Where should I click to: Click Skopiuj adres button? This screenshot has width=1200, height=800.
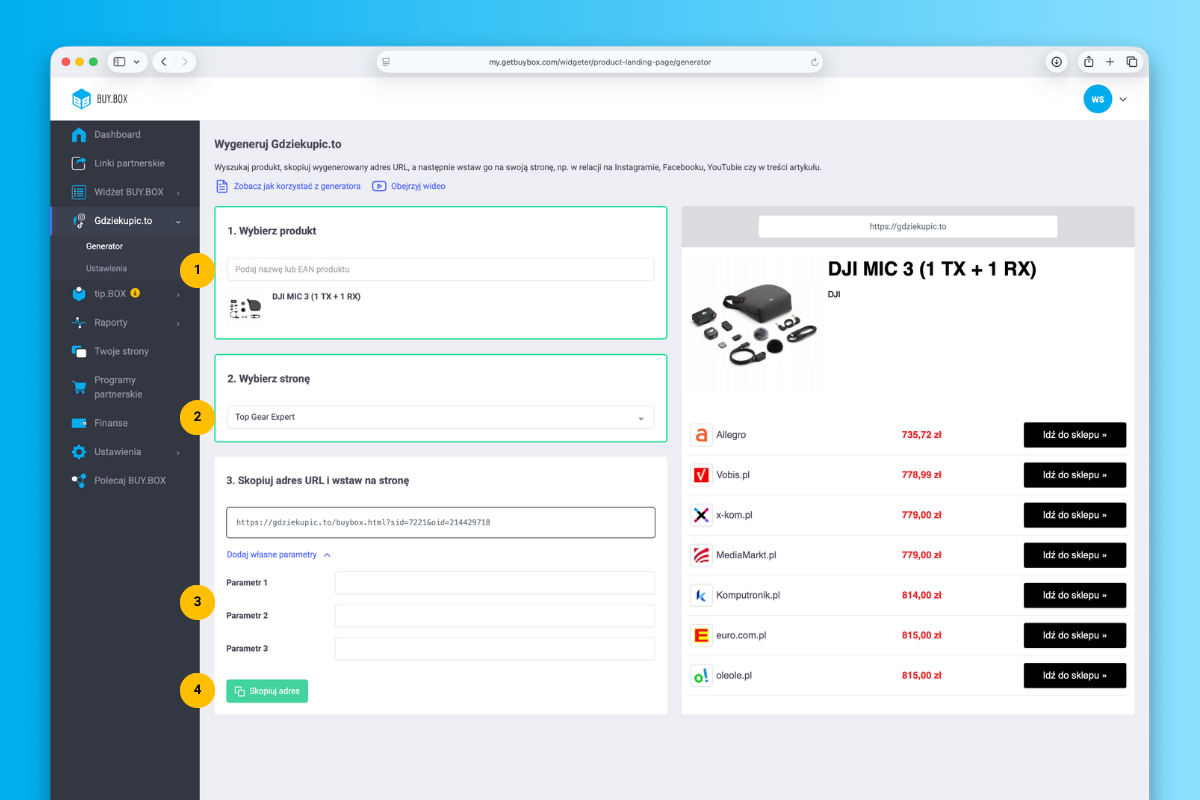pos(267,691)
